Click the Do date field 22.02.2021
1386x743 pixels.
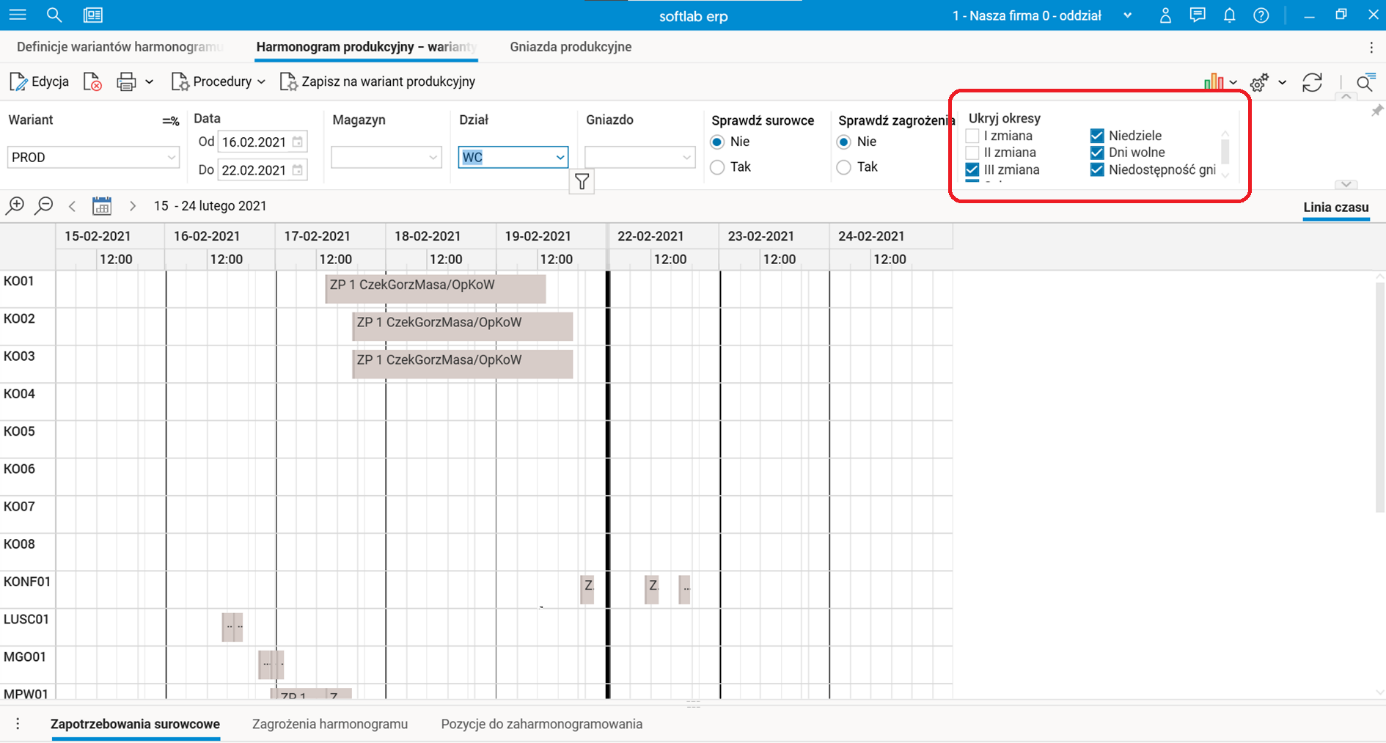click(x=263, y=170)
